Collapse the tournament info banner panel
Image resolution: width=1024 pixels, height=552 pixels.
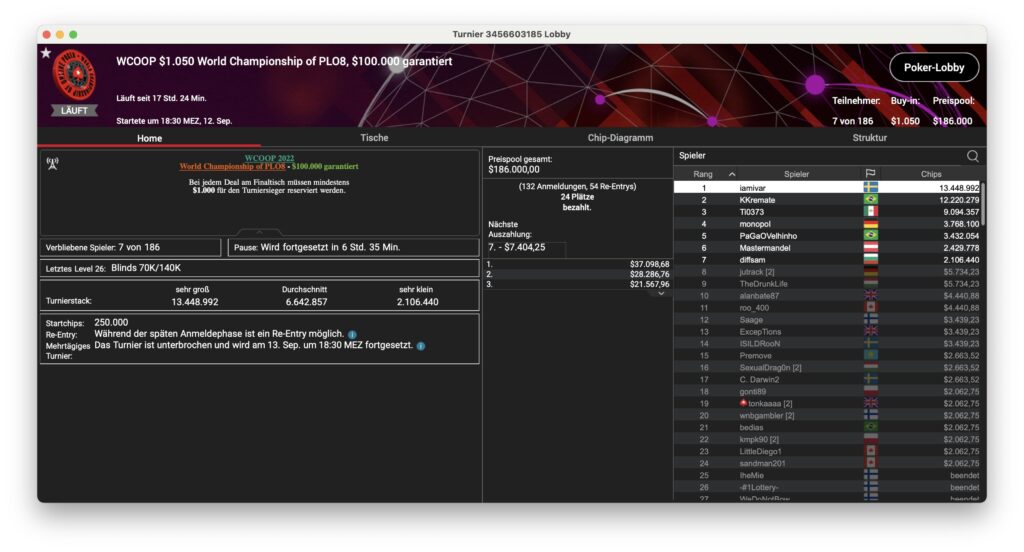[259, 232]
